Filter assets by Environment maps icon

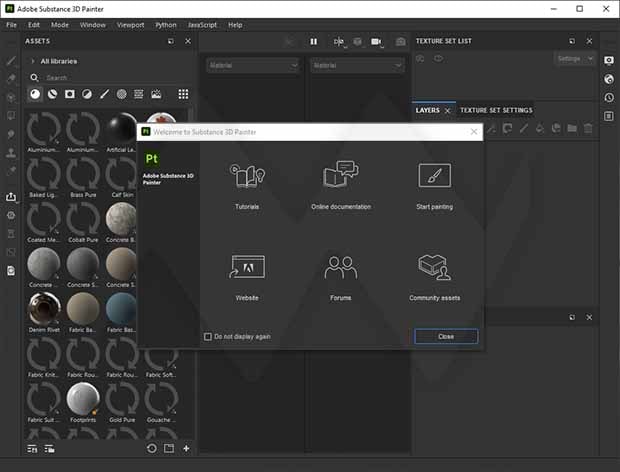pyautogui.click(x=156, y=94)
